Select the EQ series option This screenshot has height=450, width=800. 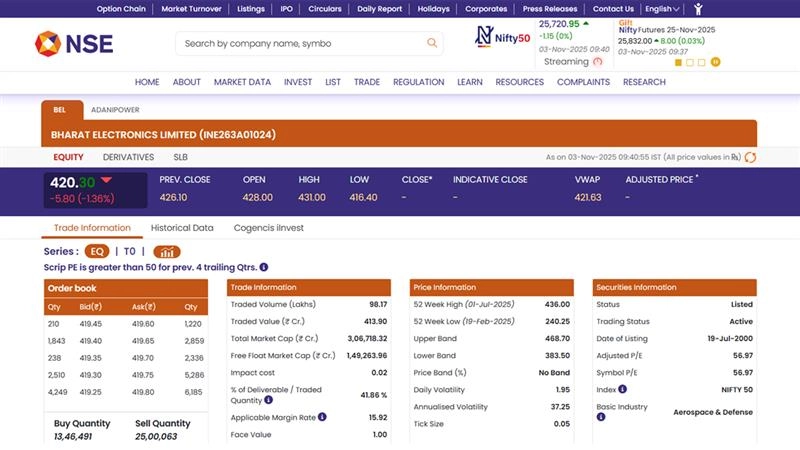96,252
